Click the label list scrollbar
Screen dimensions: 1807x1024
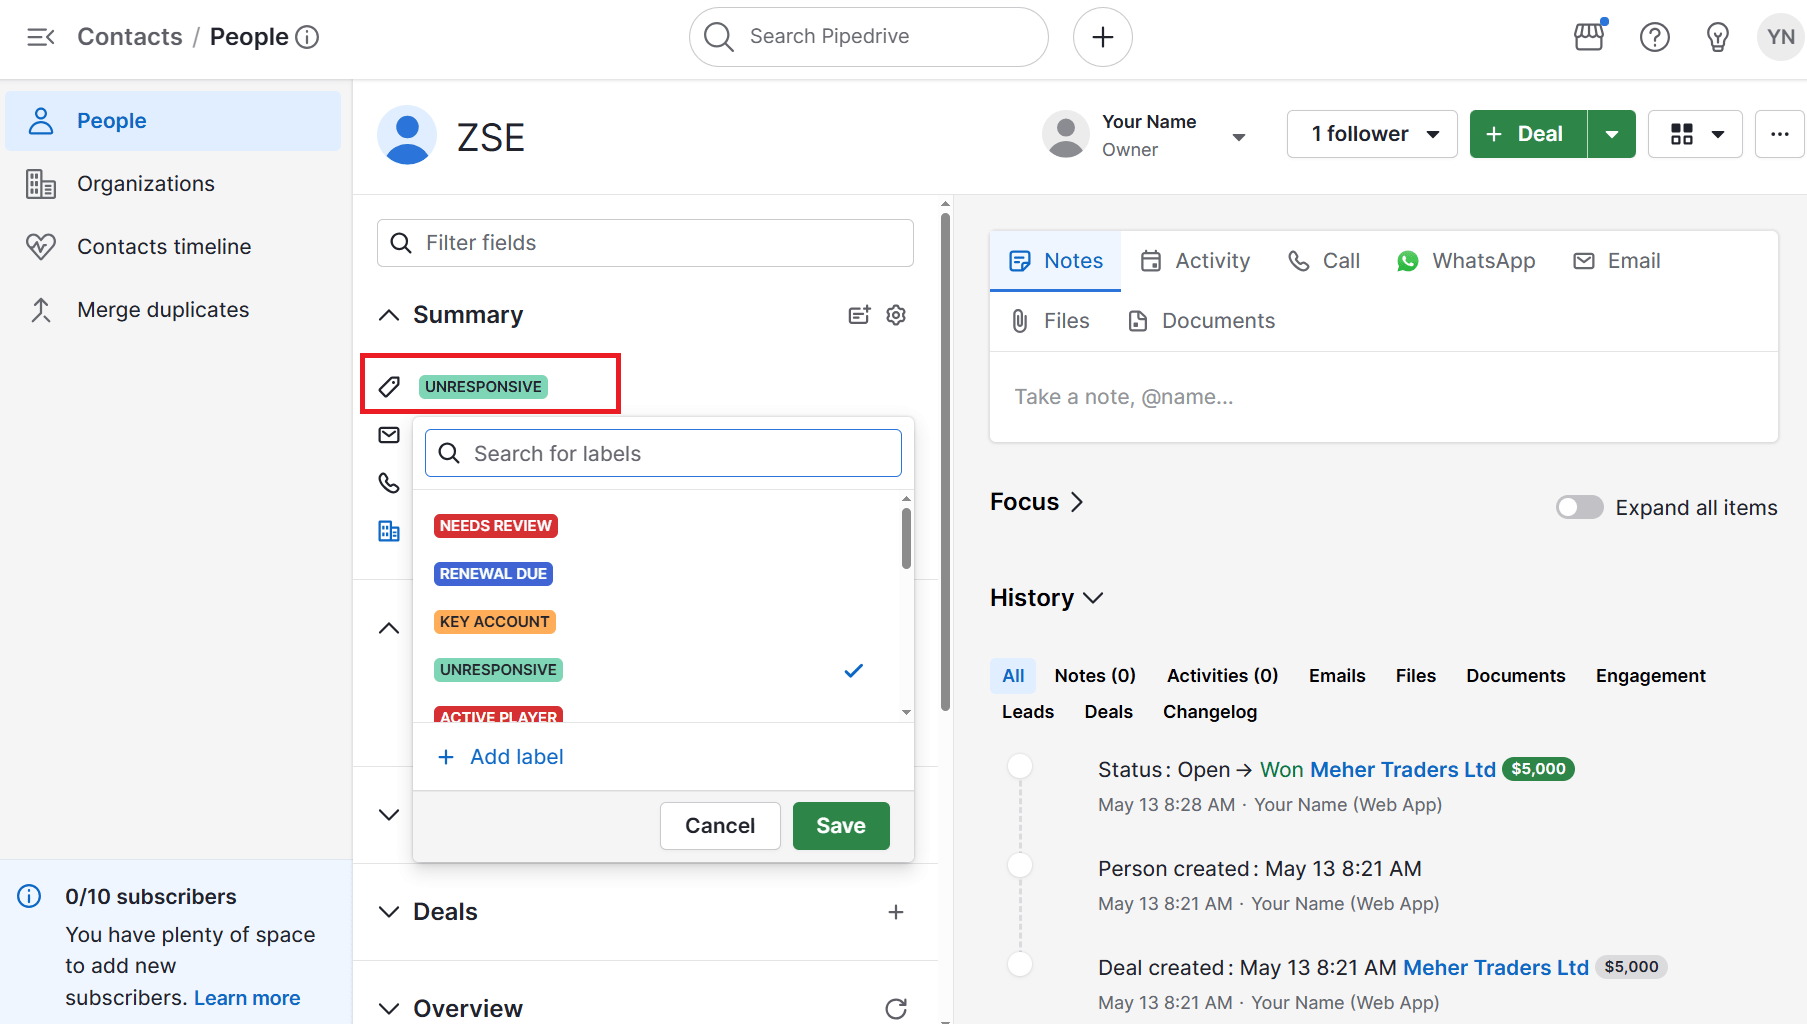tap(906, 538)
